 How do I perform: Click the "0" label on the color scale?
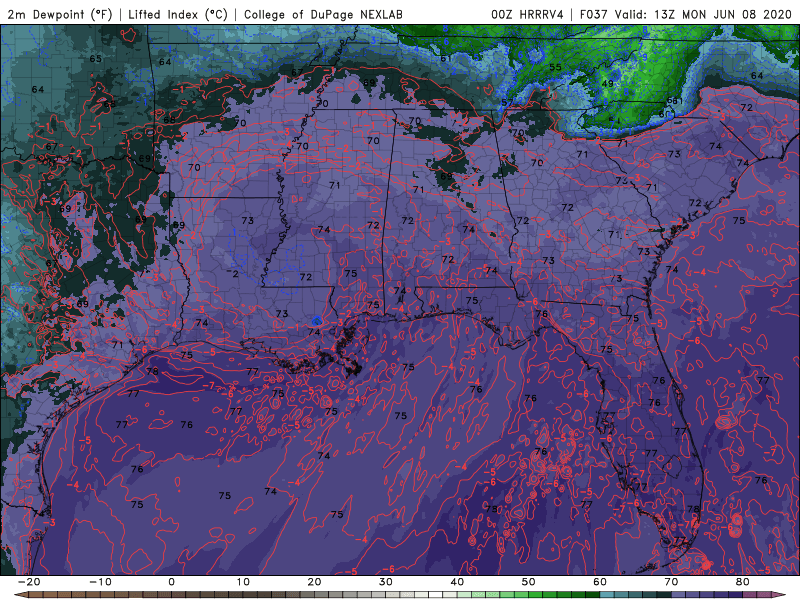[171, 582]
